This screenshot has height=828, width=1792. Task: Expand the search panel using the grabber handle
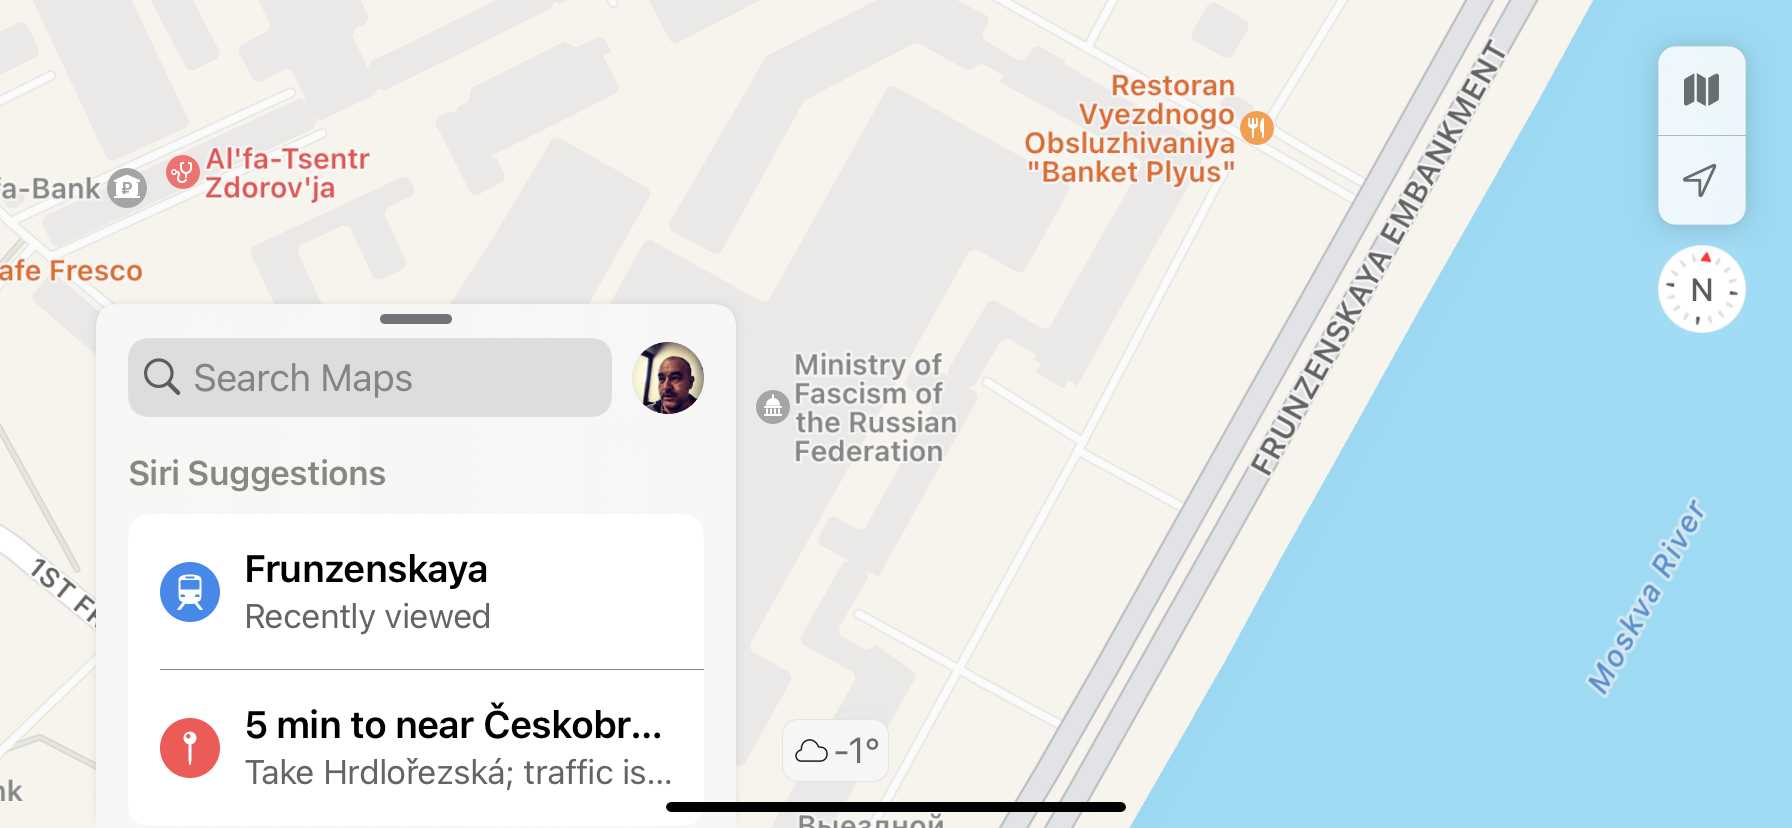click(416, 319)
